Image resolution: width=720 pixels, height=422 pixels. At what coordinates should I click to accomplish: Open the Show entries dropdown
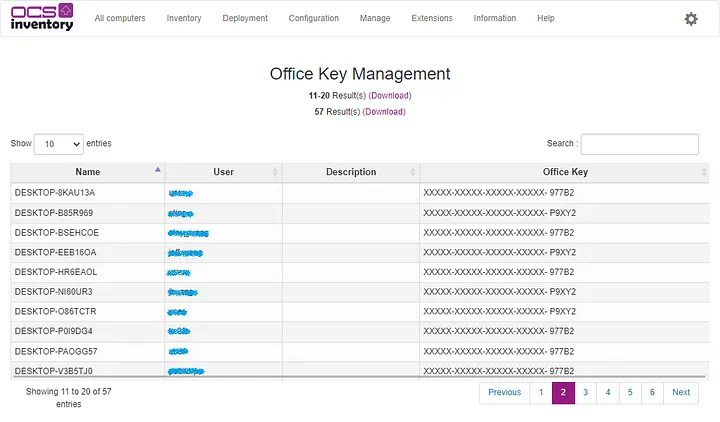coord(59,144)
